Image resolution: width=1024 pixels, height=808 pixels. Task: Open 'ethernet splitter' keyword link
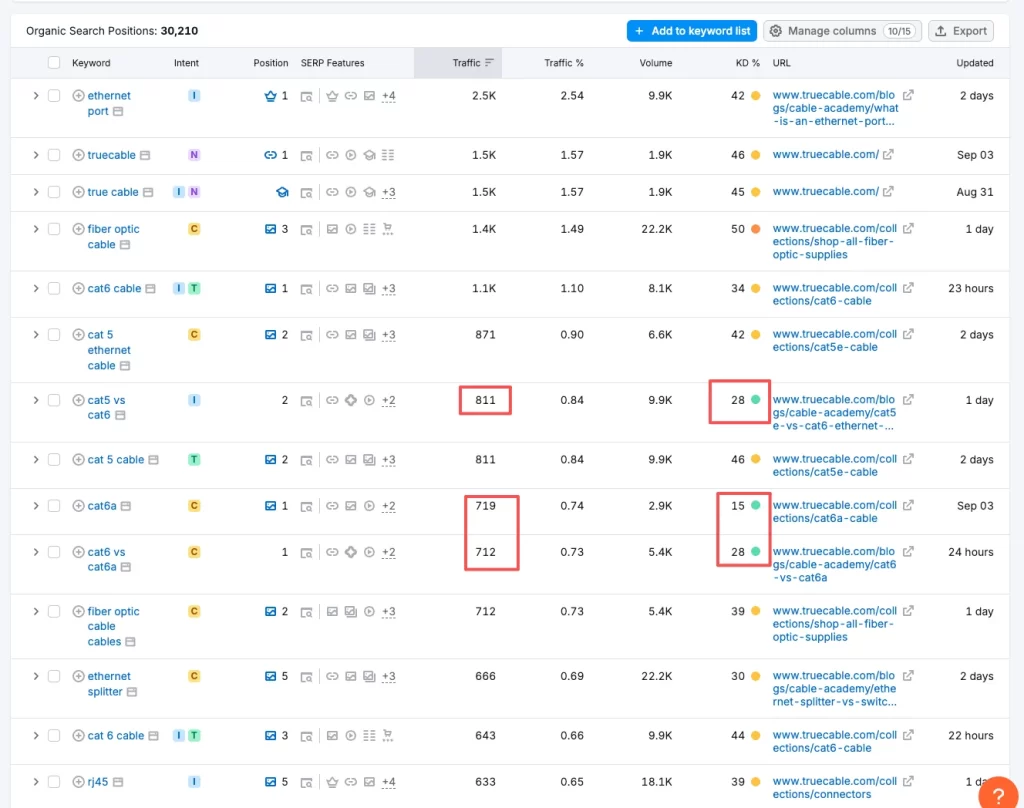109,684
